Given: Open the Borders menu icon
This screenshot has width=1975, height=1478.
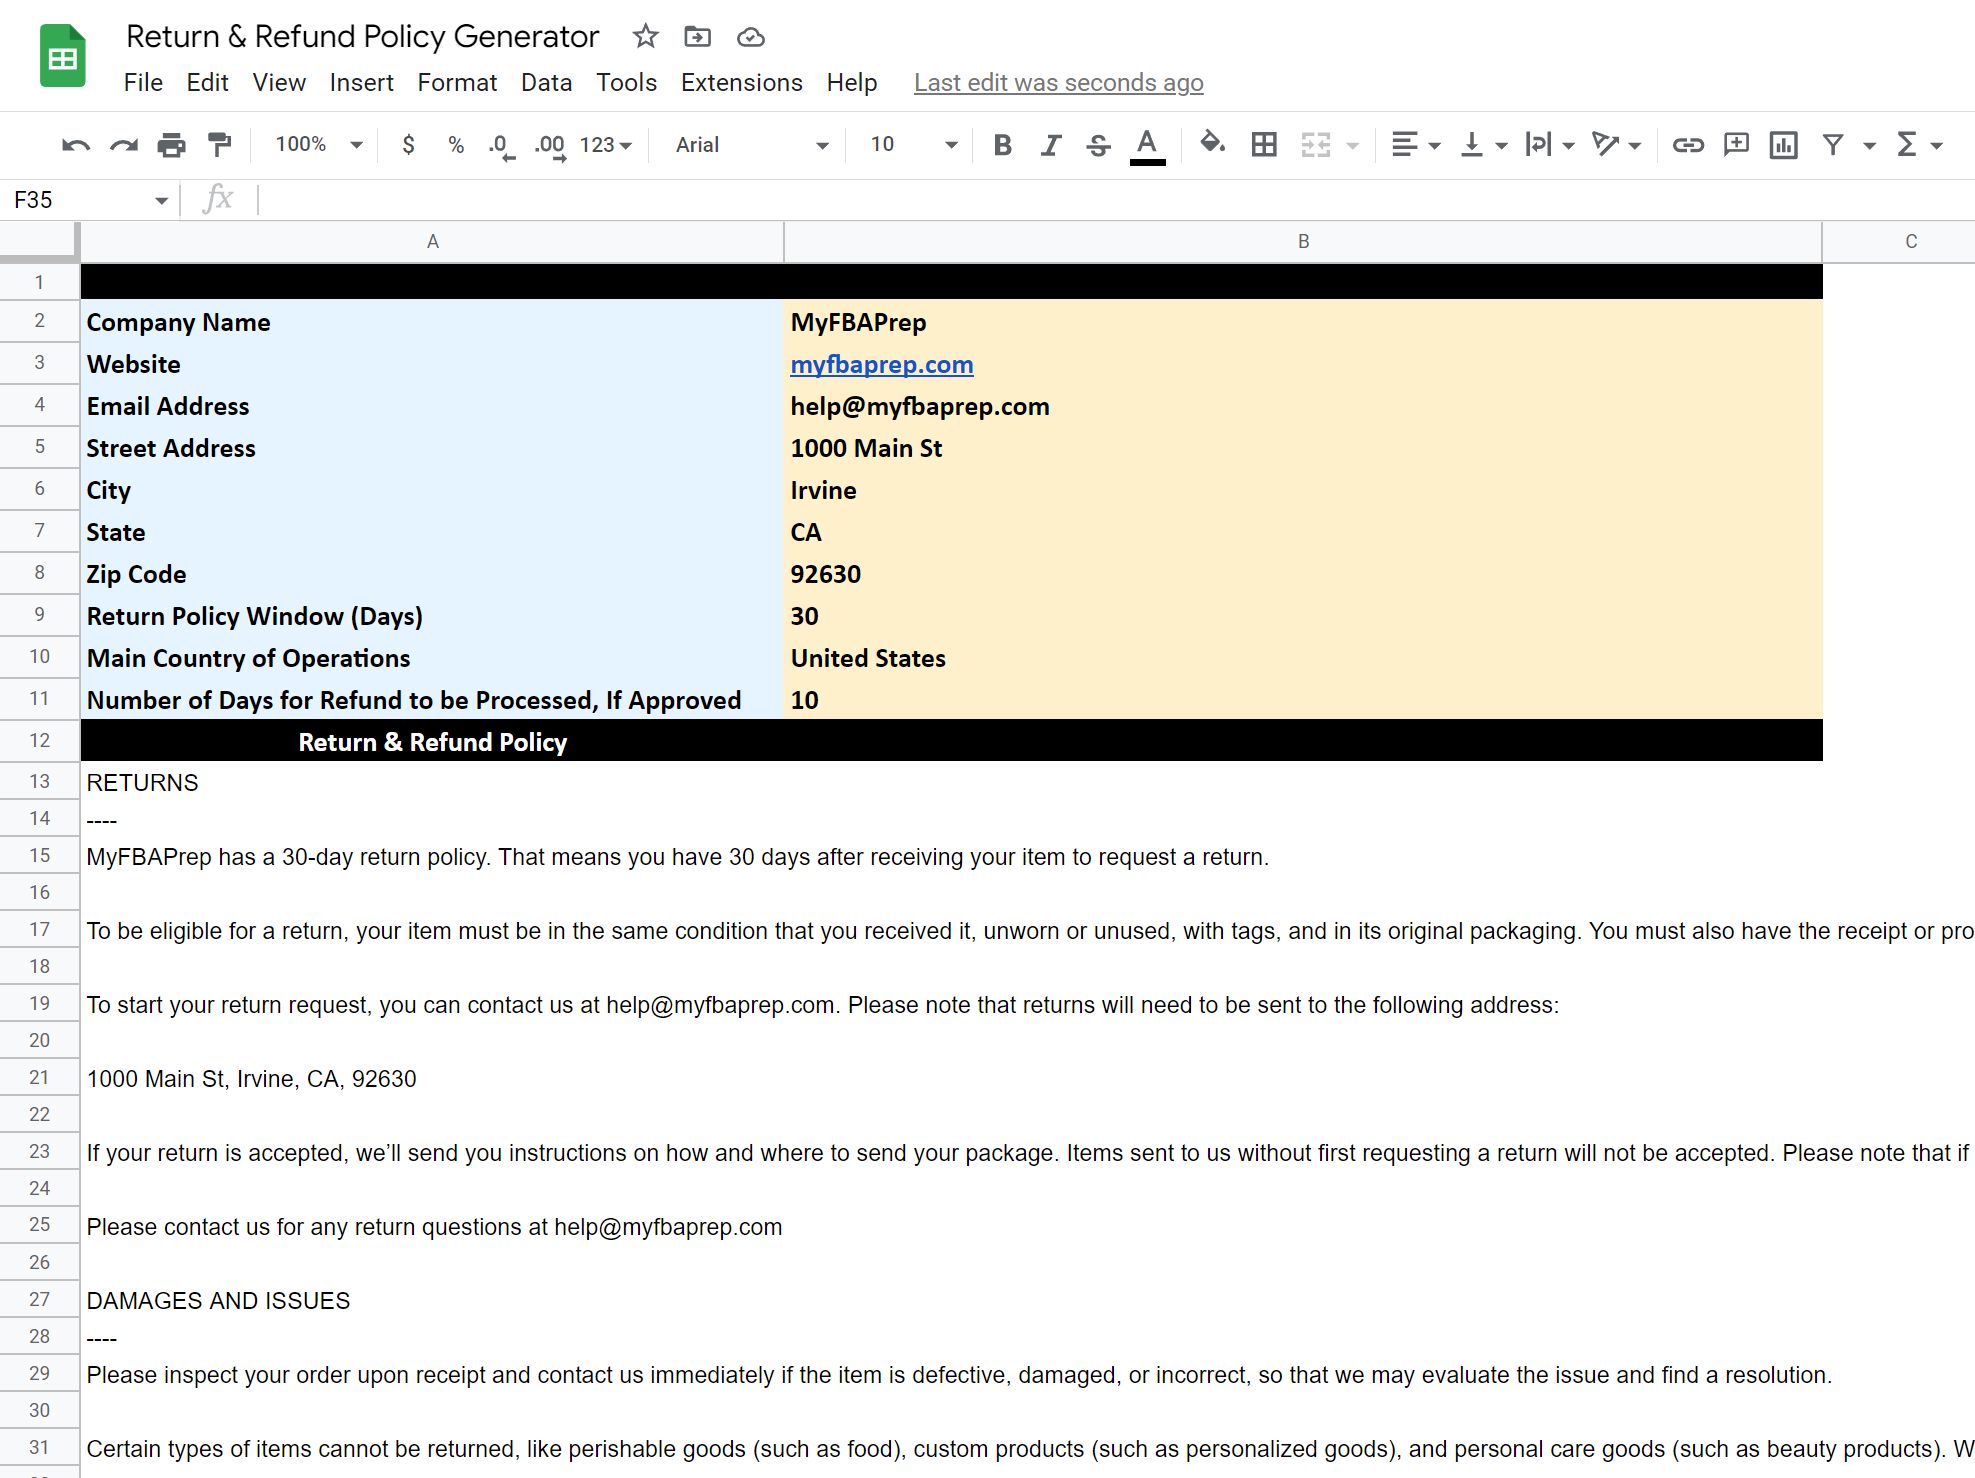Looking at the screenshot, I should [x=1263, y=145].
